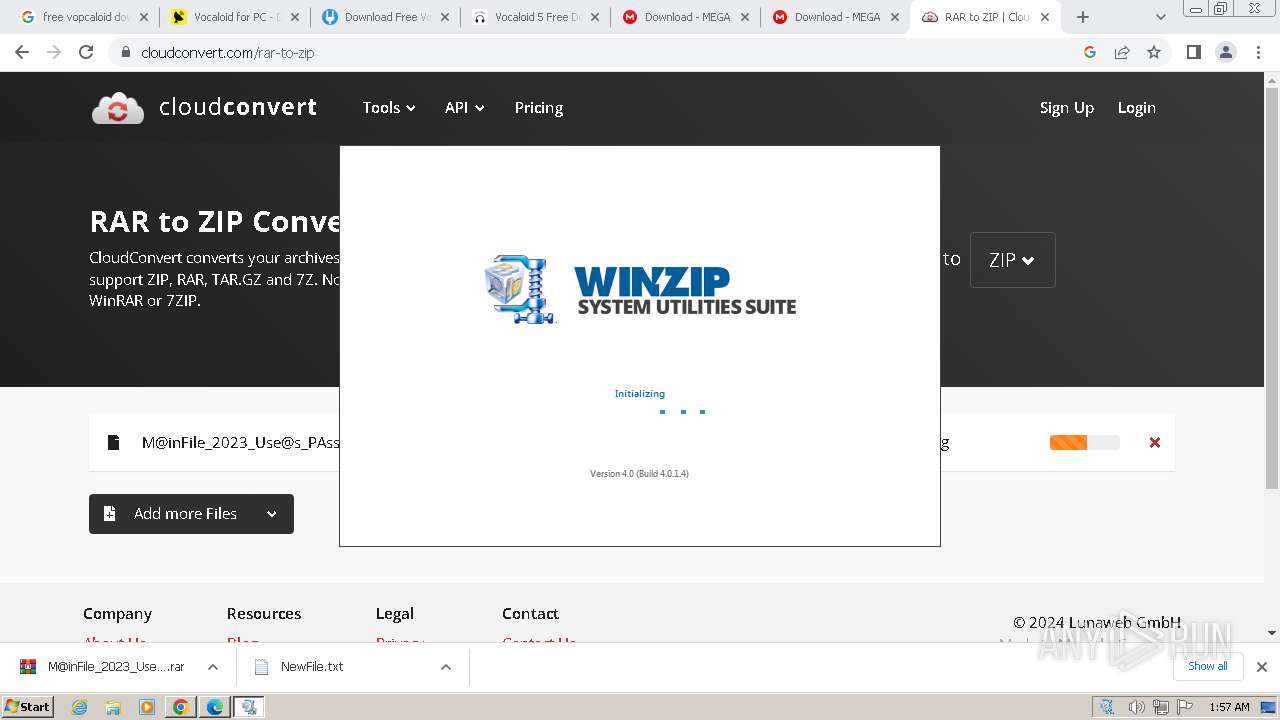
Task: Open options chevron for NewFile.txt download
Action: pyautogui.click(x=446, y=667)
